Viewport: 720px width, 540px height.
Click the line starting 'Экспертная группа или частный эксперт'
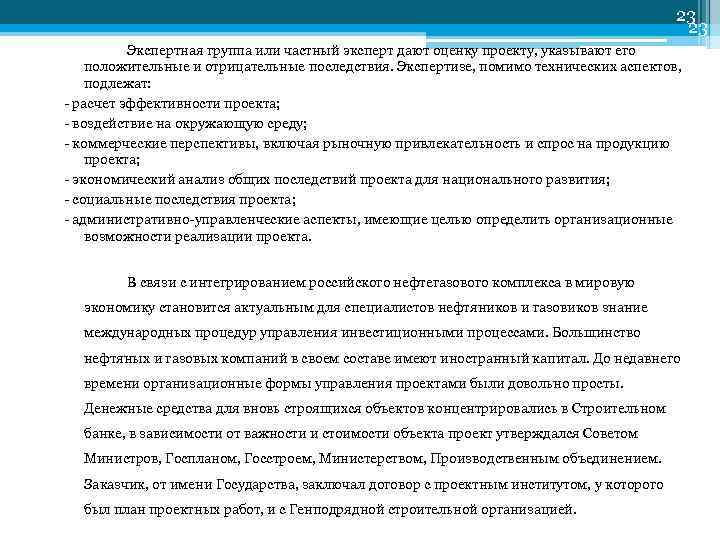pyautogui.click(x=381, y=51)
